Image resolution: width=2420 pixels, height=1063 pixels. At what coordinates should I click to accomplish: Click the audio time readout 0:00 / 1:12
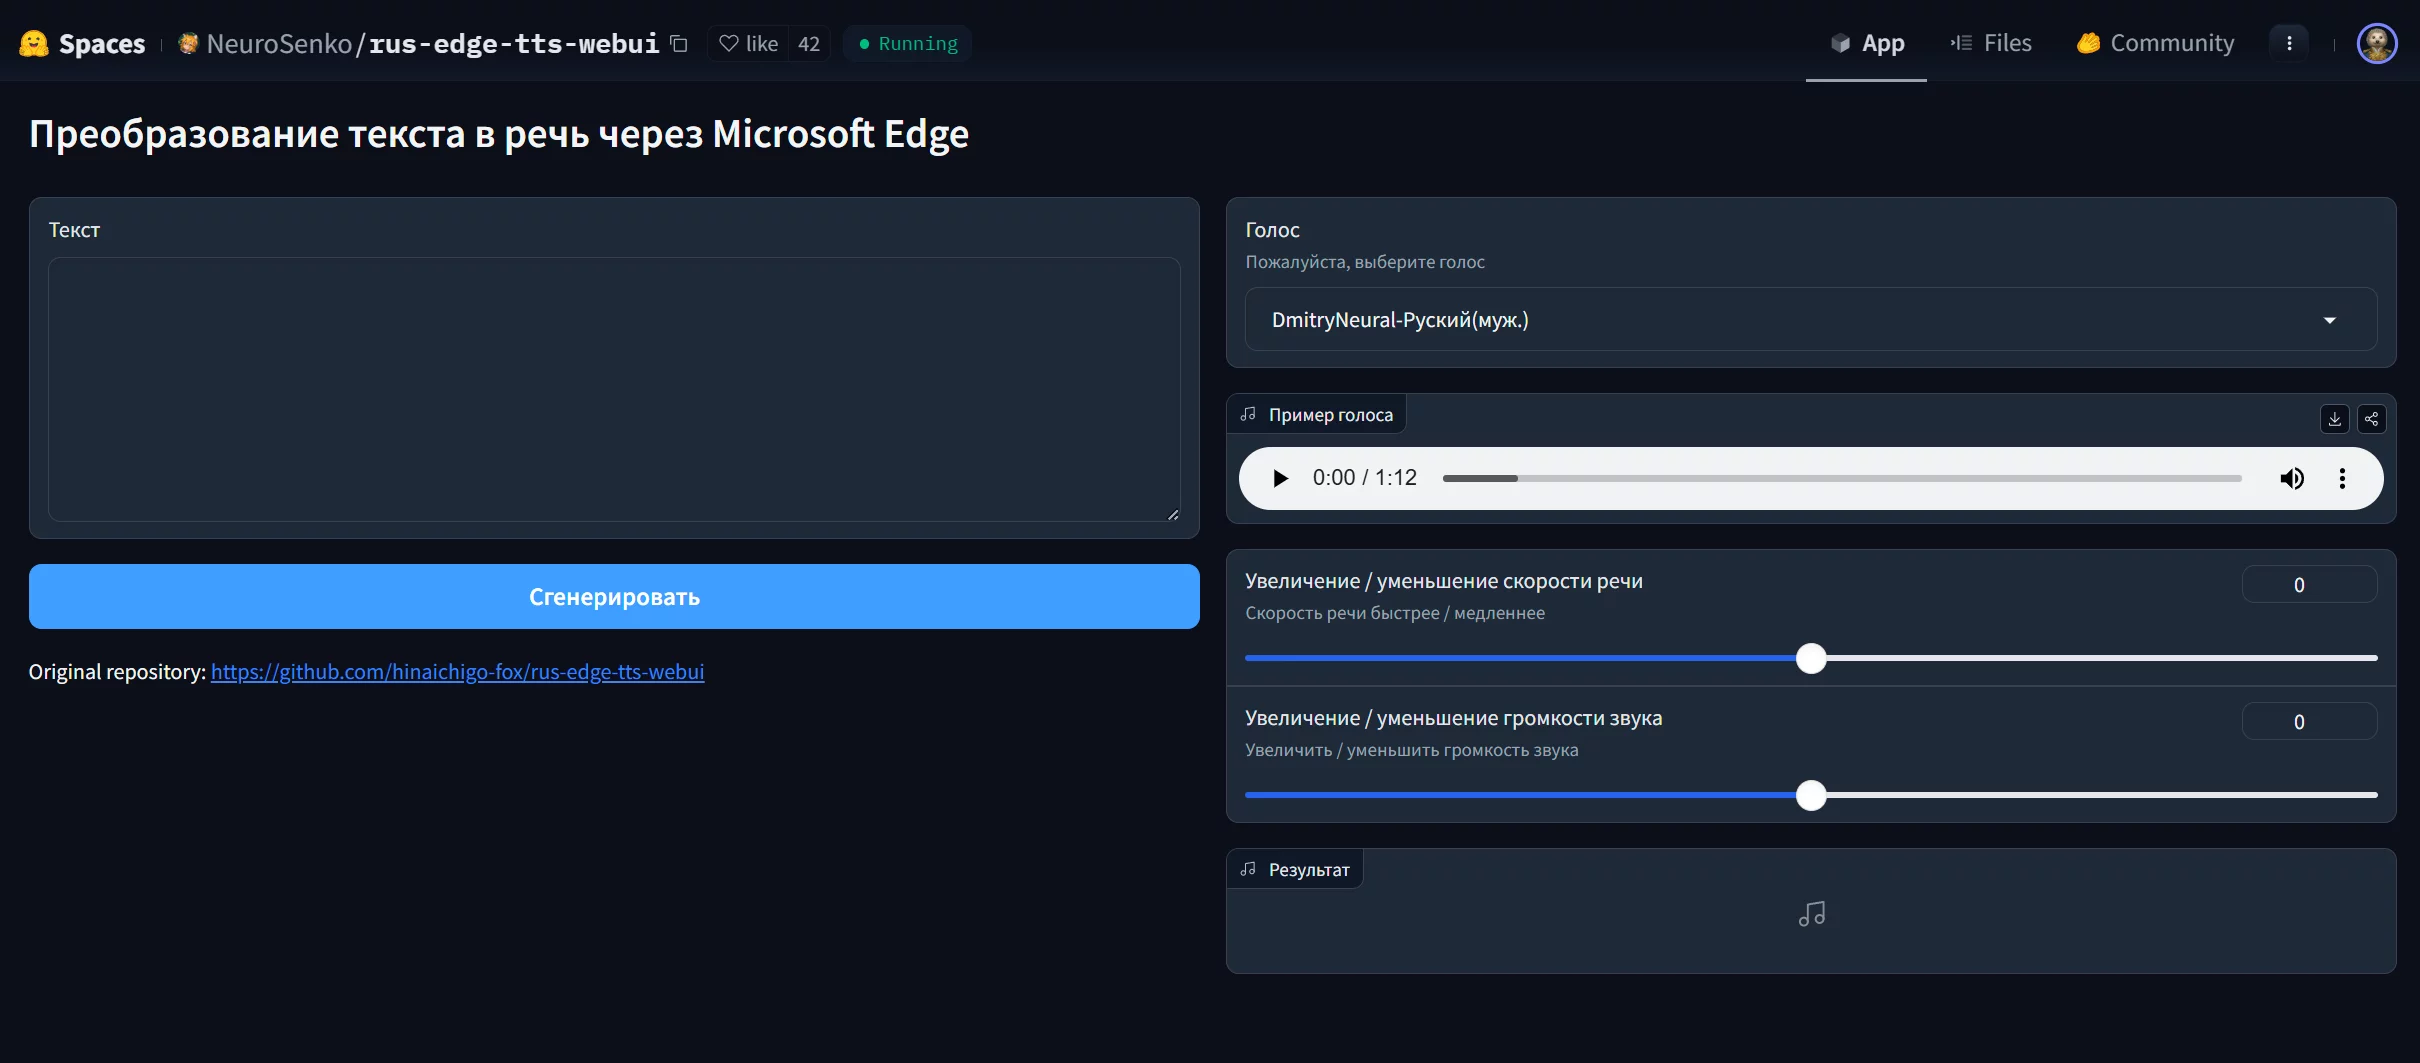(1364, 478)
